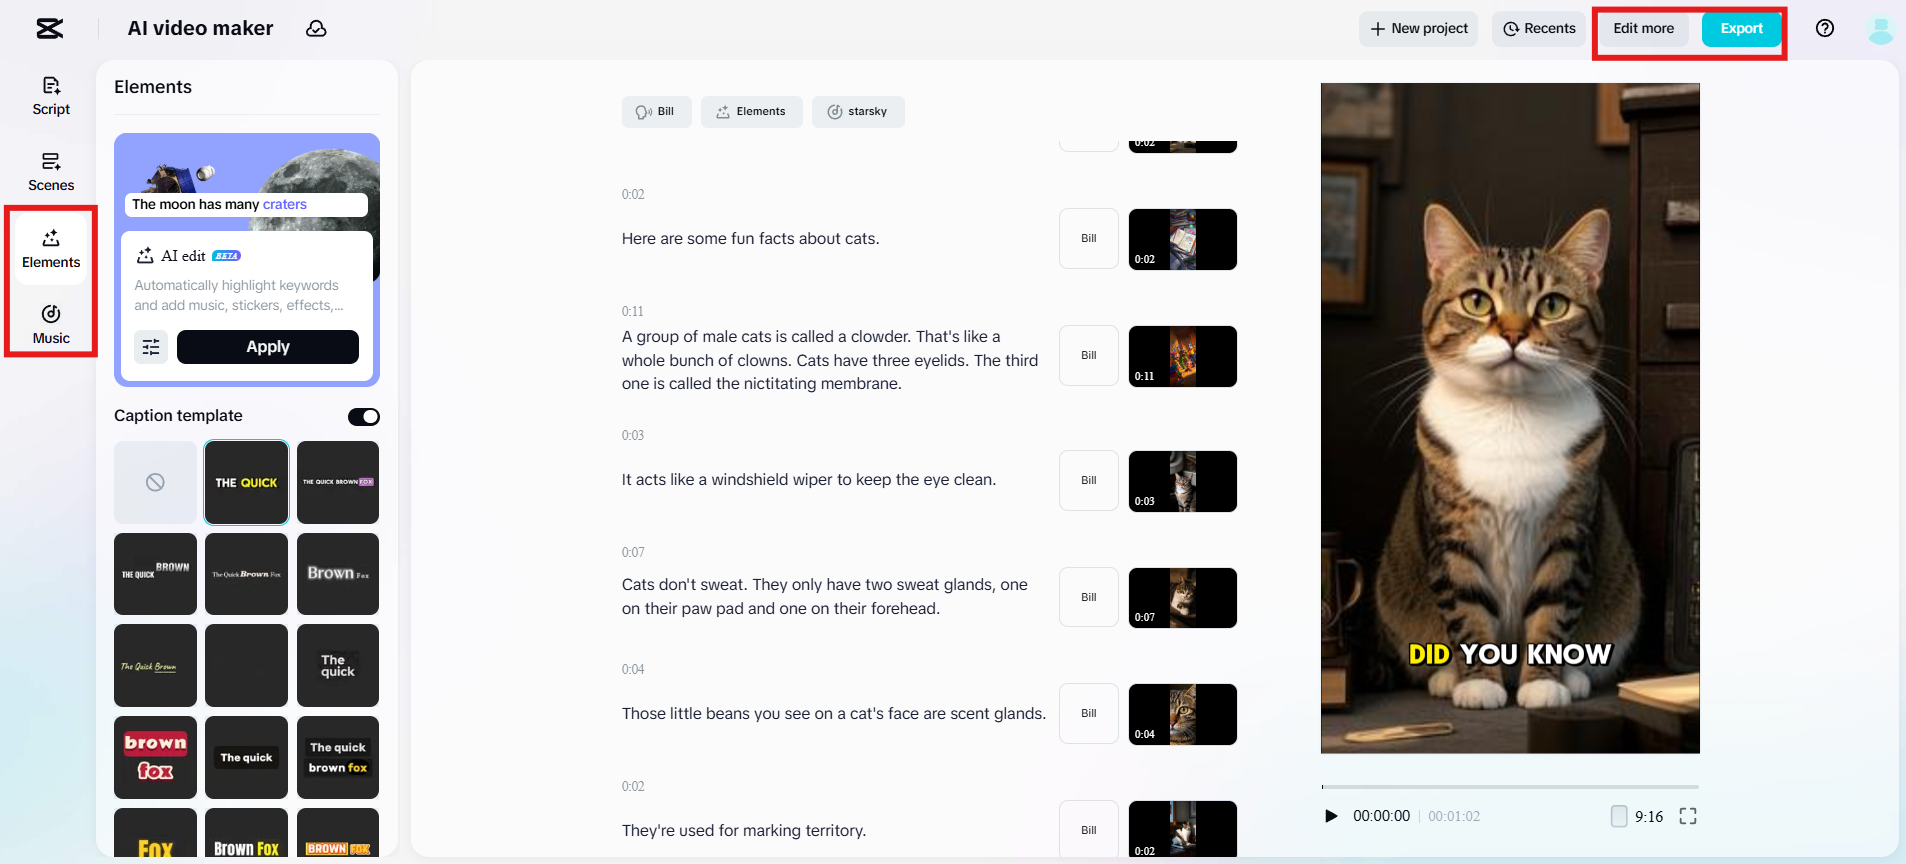The image size is (1906, 864).
Task: Choose "The quick brown fox" yellow-fox template
Action: pos(338,757)
